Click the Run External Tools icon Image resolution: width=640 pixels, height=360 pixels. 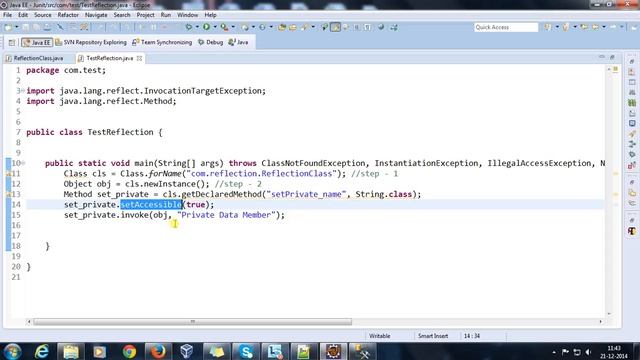click(x=224, y=27)
